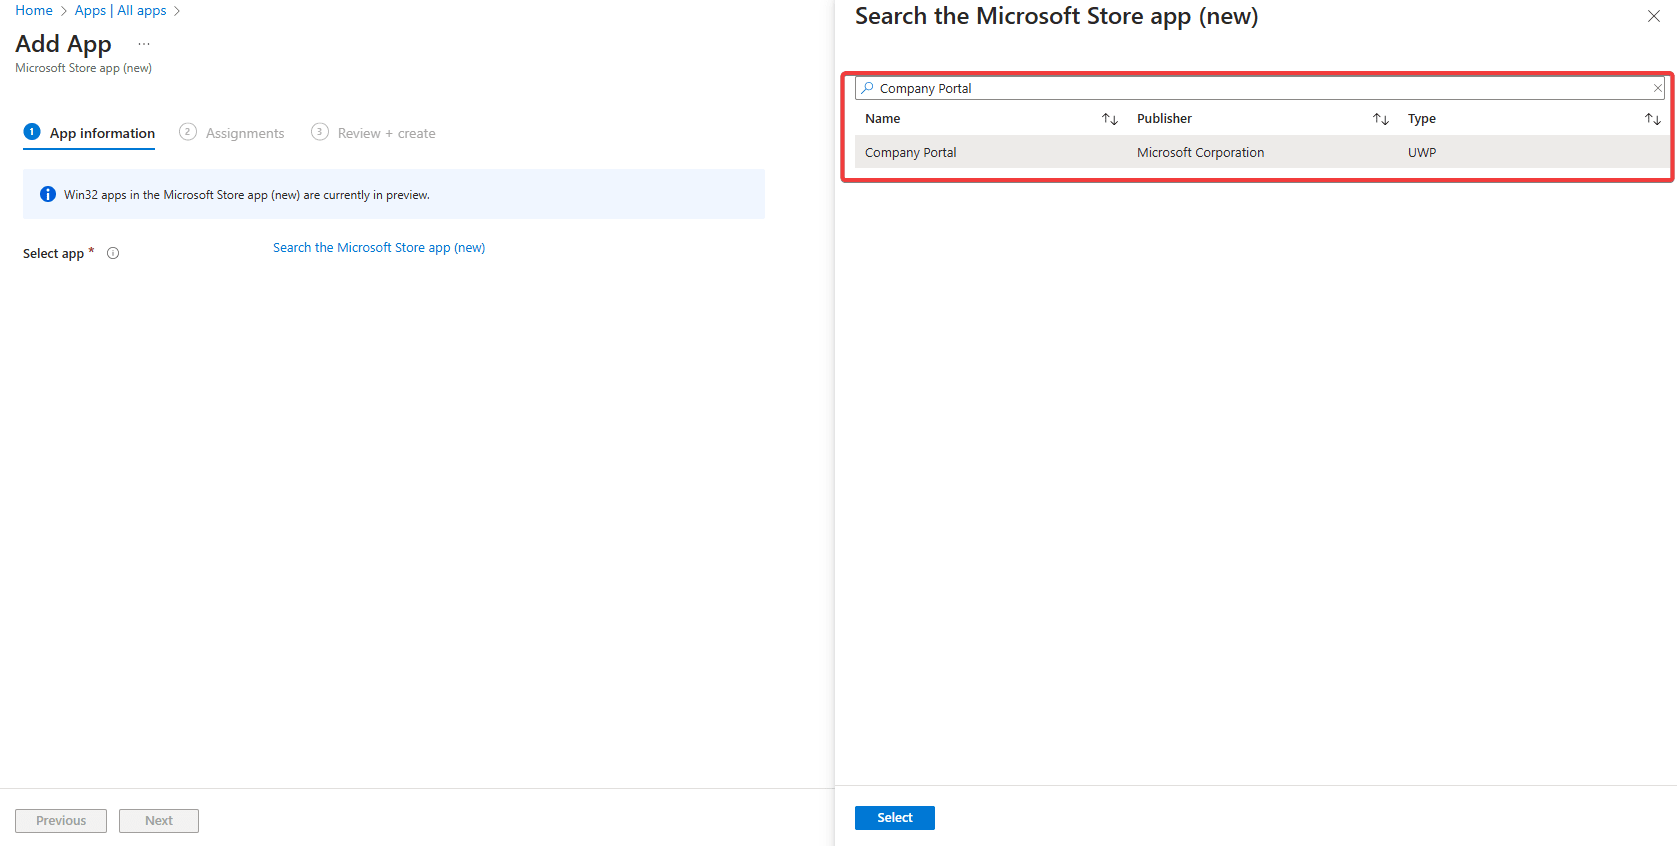
Task: Switch to Review + create tab
Action: click(373, 133)
